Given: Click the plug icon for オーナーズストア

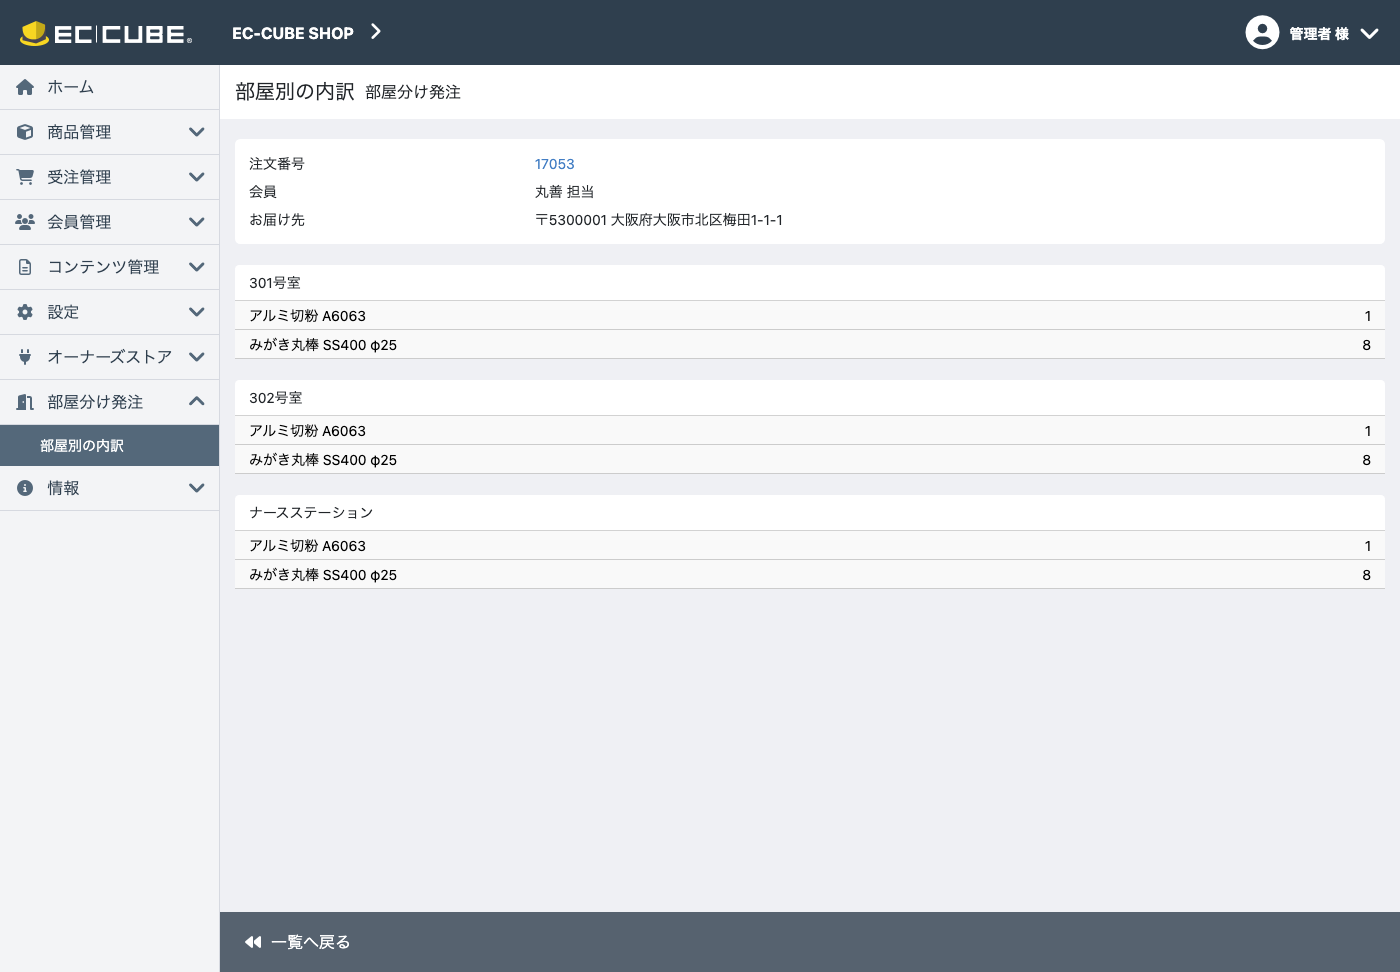Looking at the screenshot, I should [25, 357].
